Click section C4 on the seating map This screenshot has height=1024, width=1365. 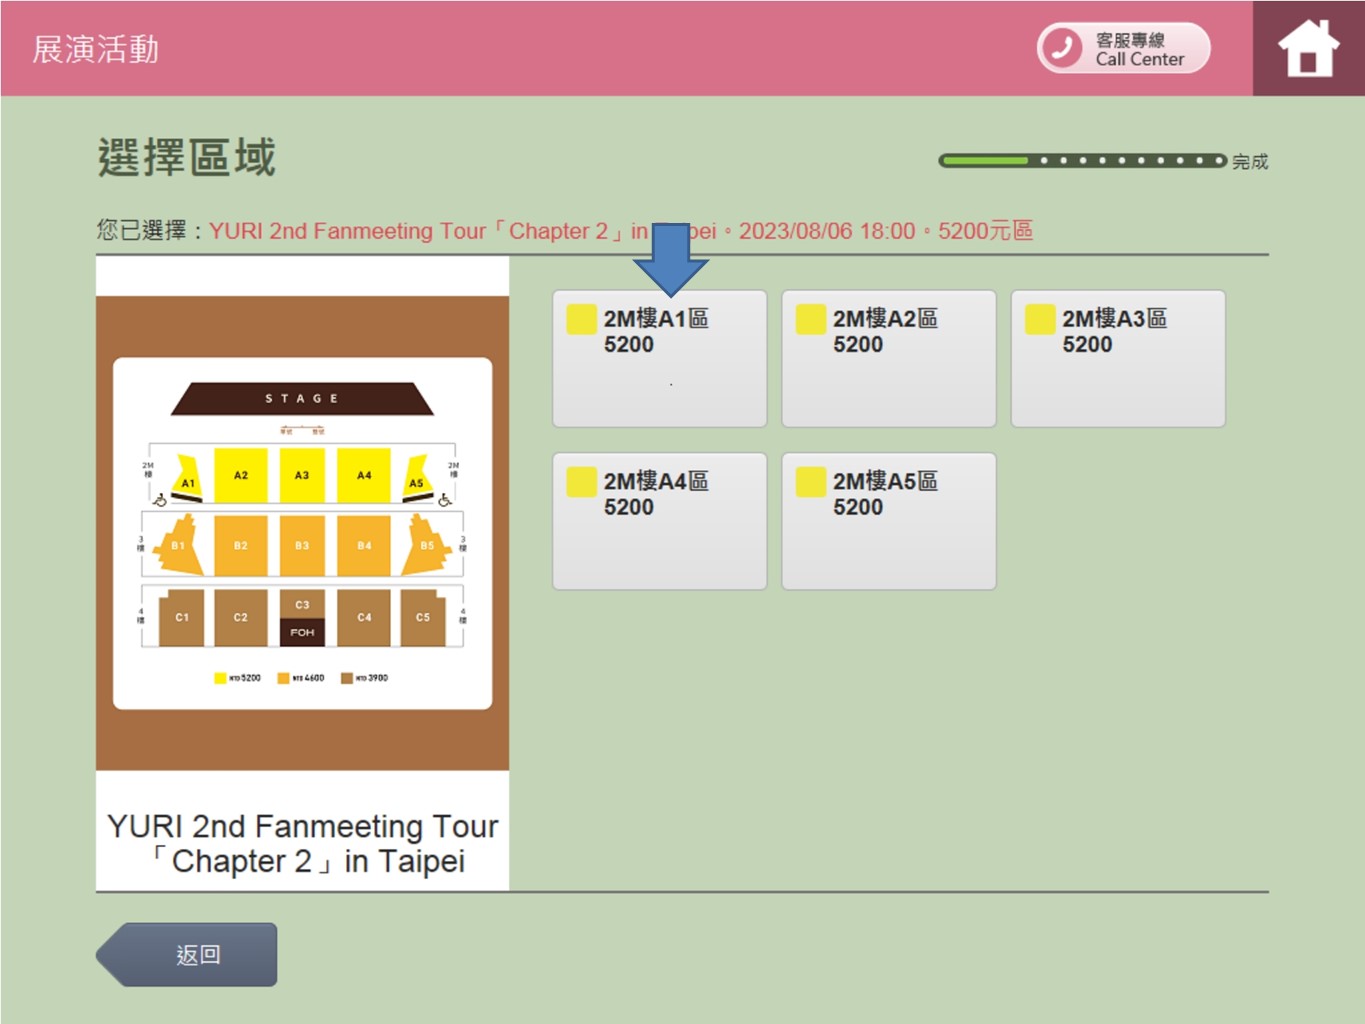364,617
